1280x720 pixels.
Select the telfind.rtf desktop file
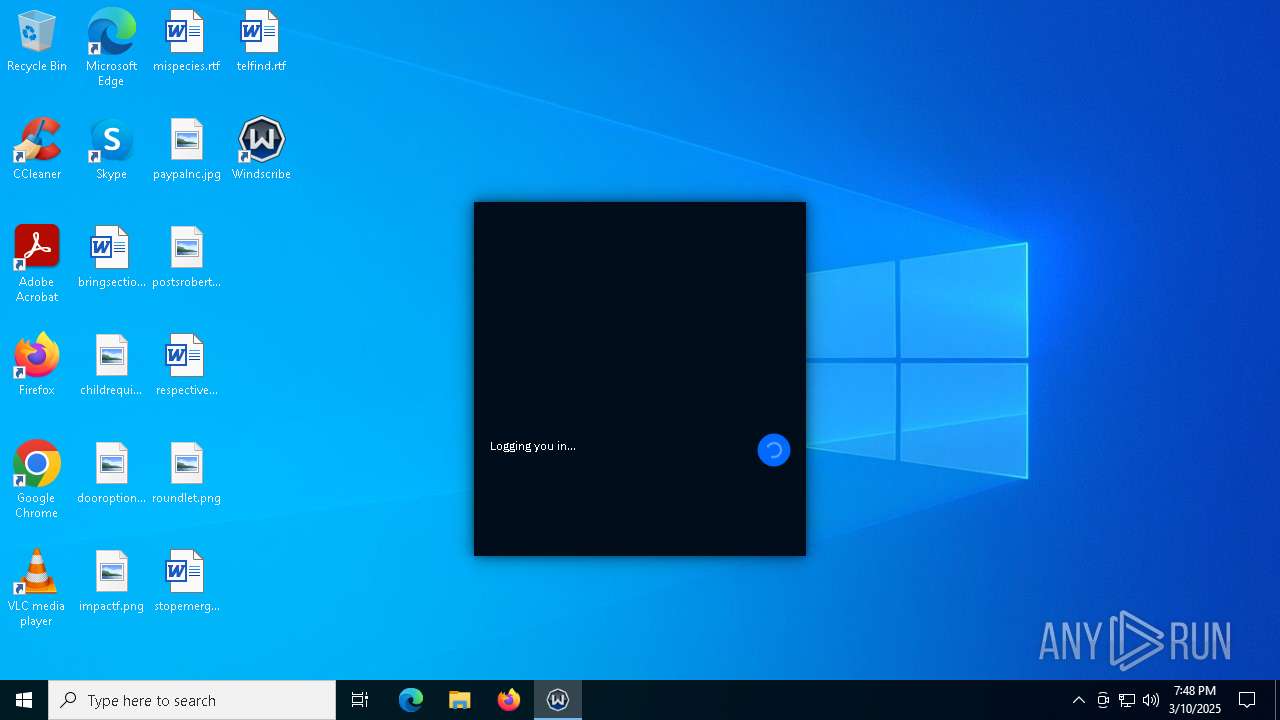pos(261,41)
